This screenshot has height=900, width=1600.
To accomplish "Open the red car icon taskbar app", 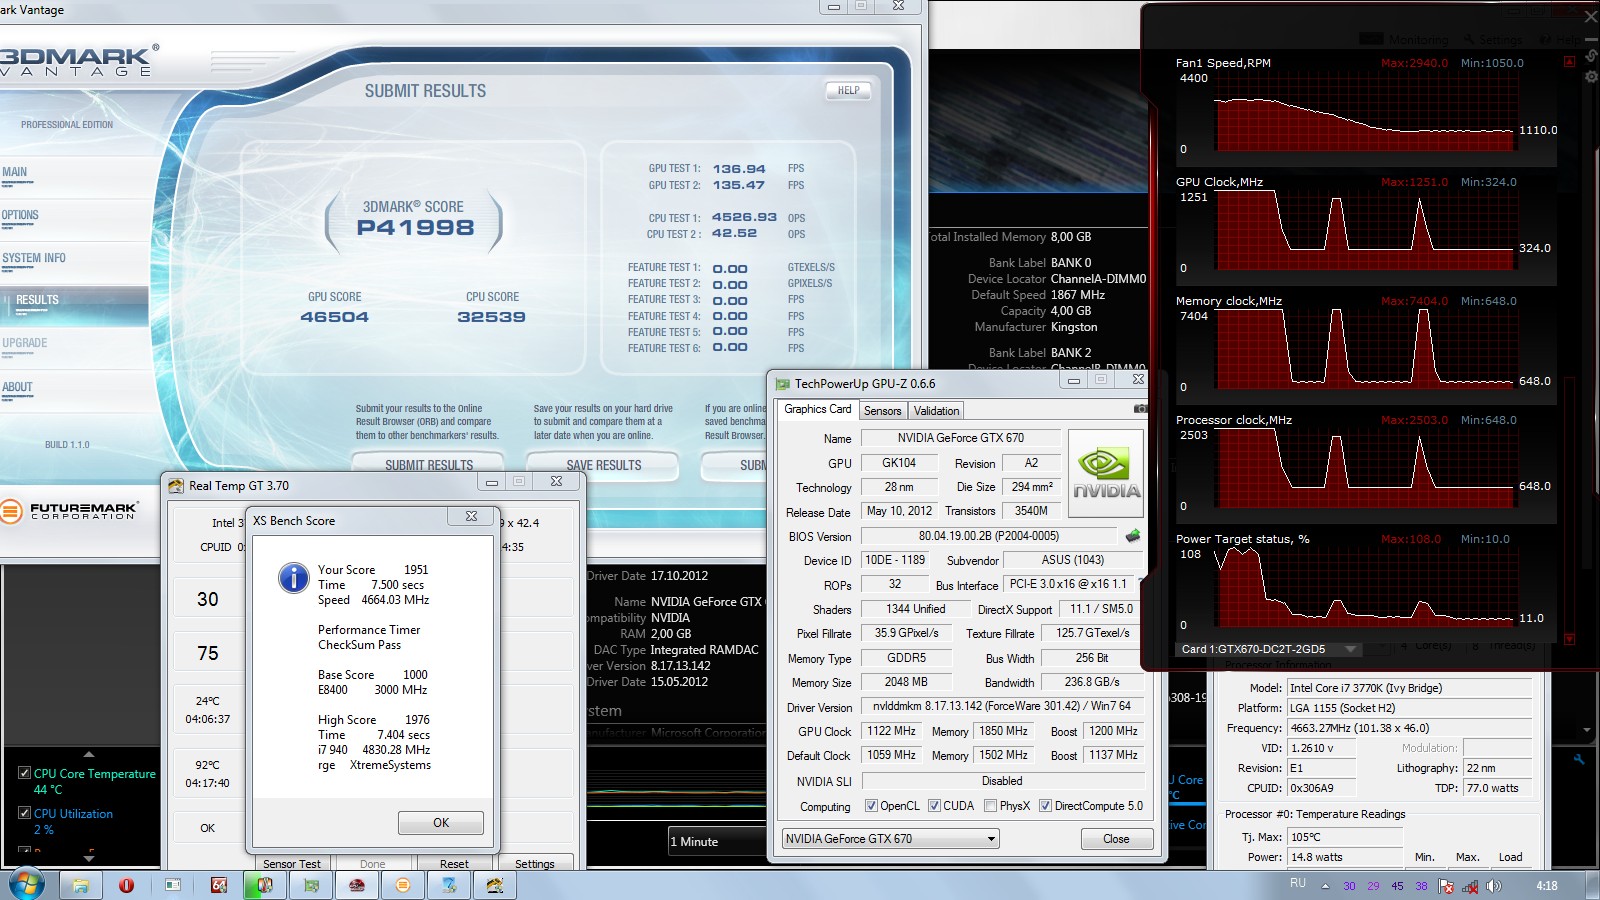I will coord(357,885).
